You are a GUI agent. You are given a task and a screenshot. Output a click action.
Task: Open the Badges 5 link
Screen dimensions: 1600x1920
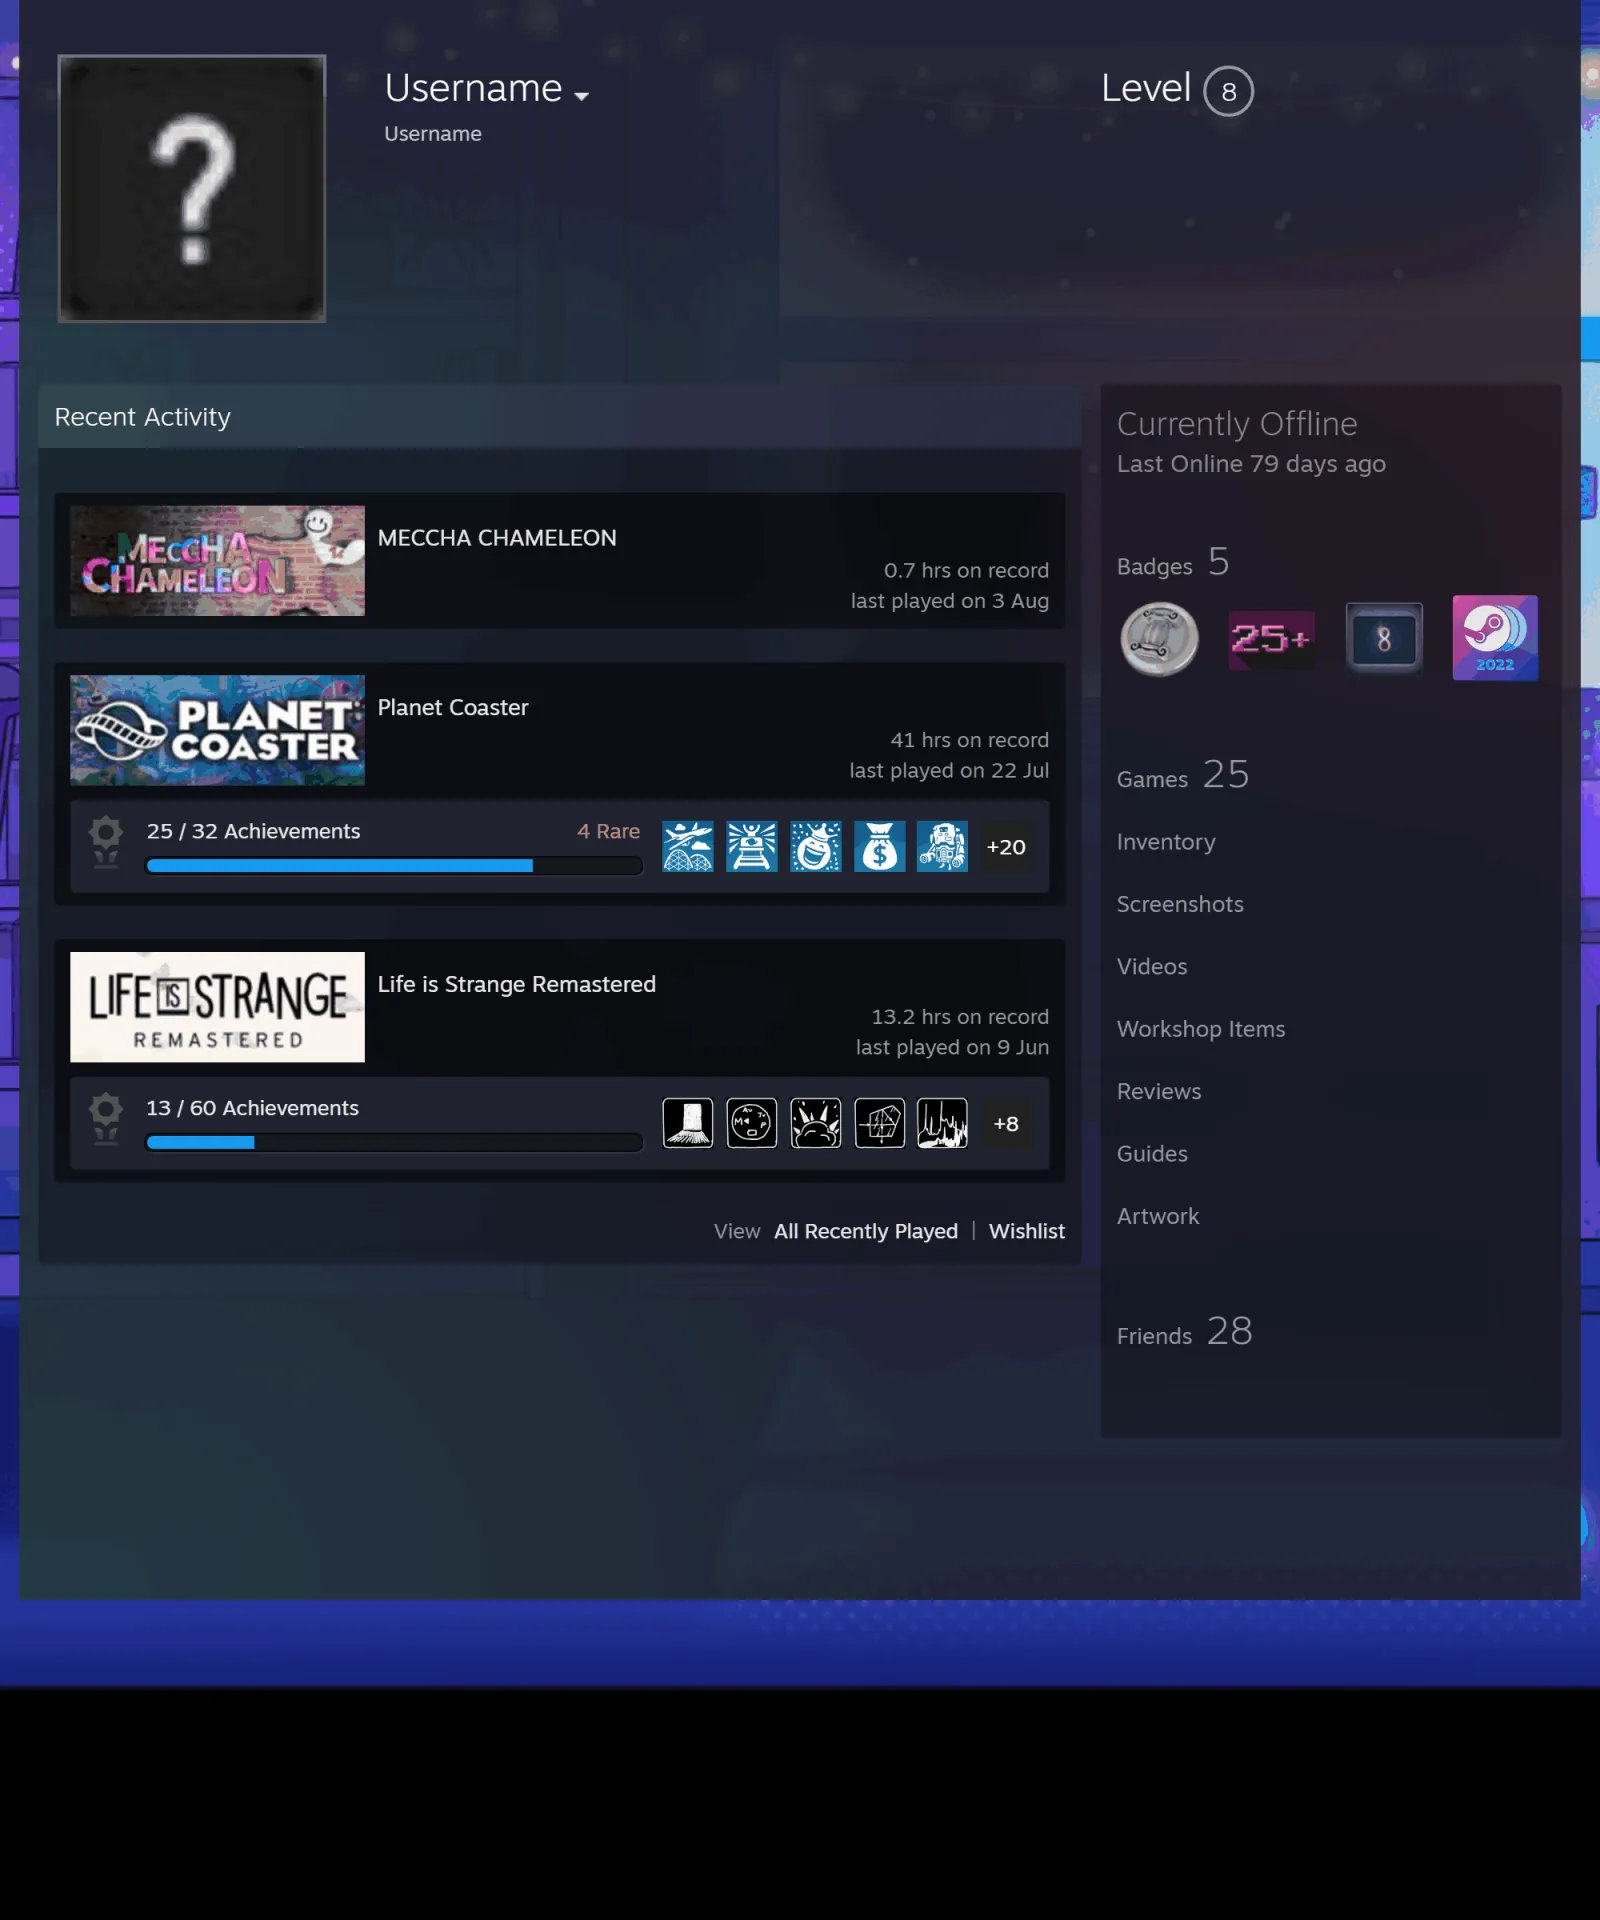(1173, 563)
